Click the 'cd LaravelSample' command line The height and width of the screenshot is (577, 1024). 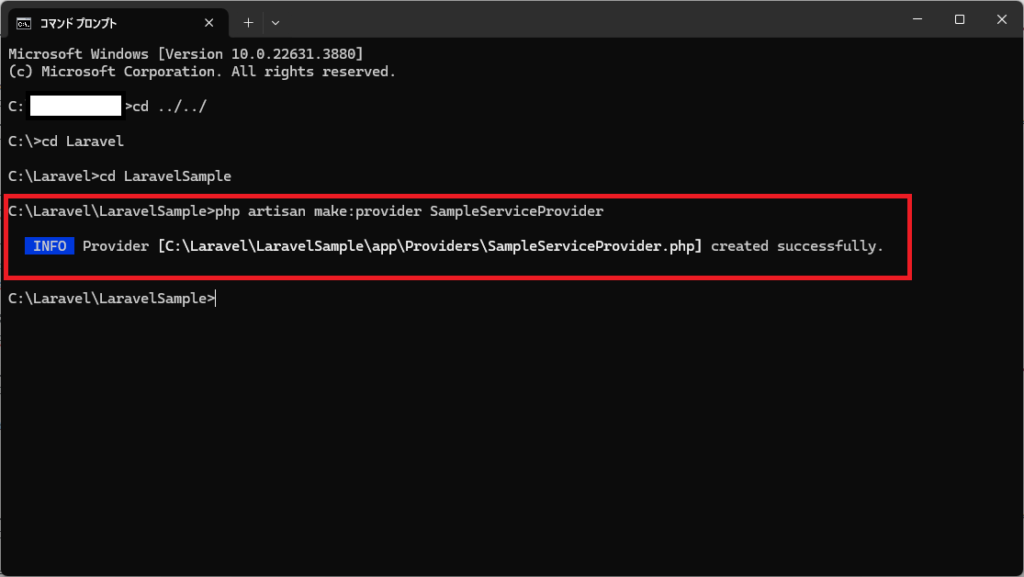tap(120, 176)
